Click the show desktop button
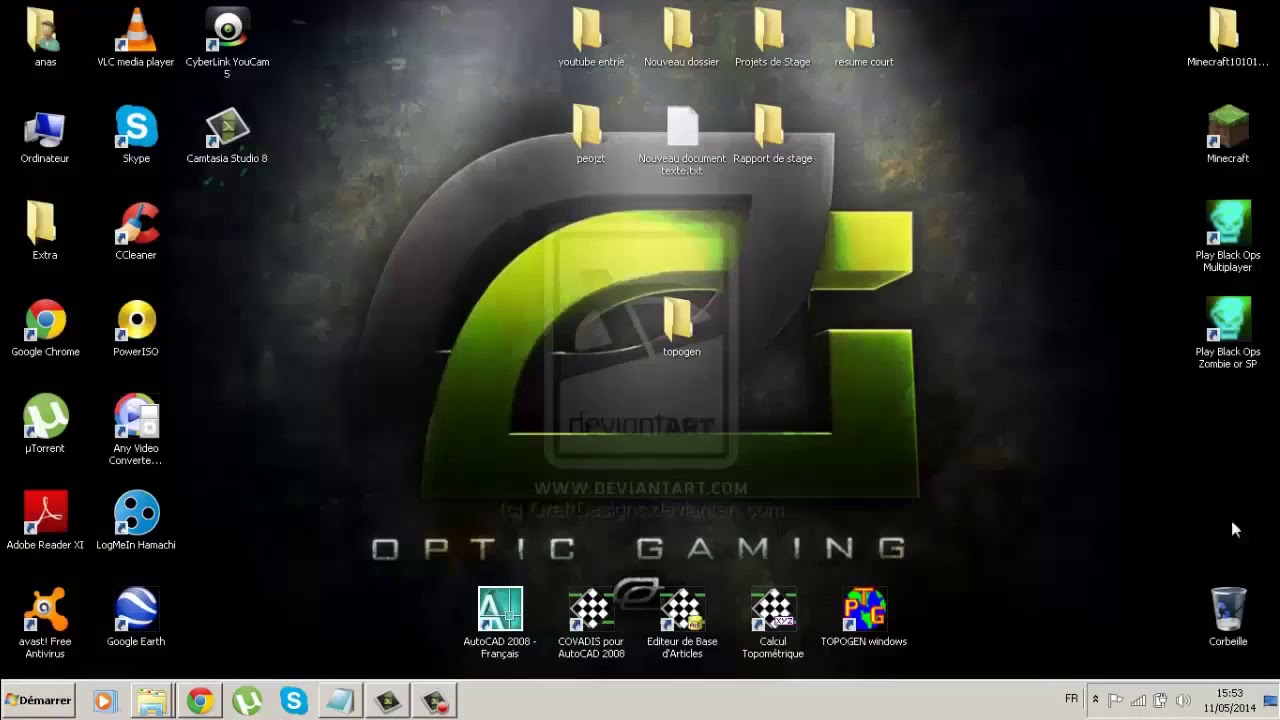This screenshot has height=720, width=1280. (x=1271, y=700)
